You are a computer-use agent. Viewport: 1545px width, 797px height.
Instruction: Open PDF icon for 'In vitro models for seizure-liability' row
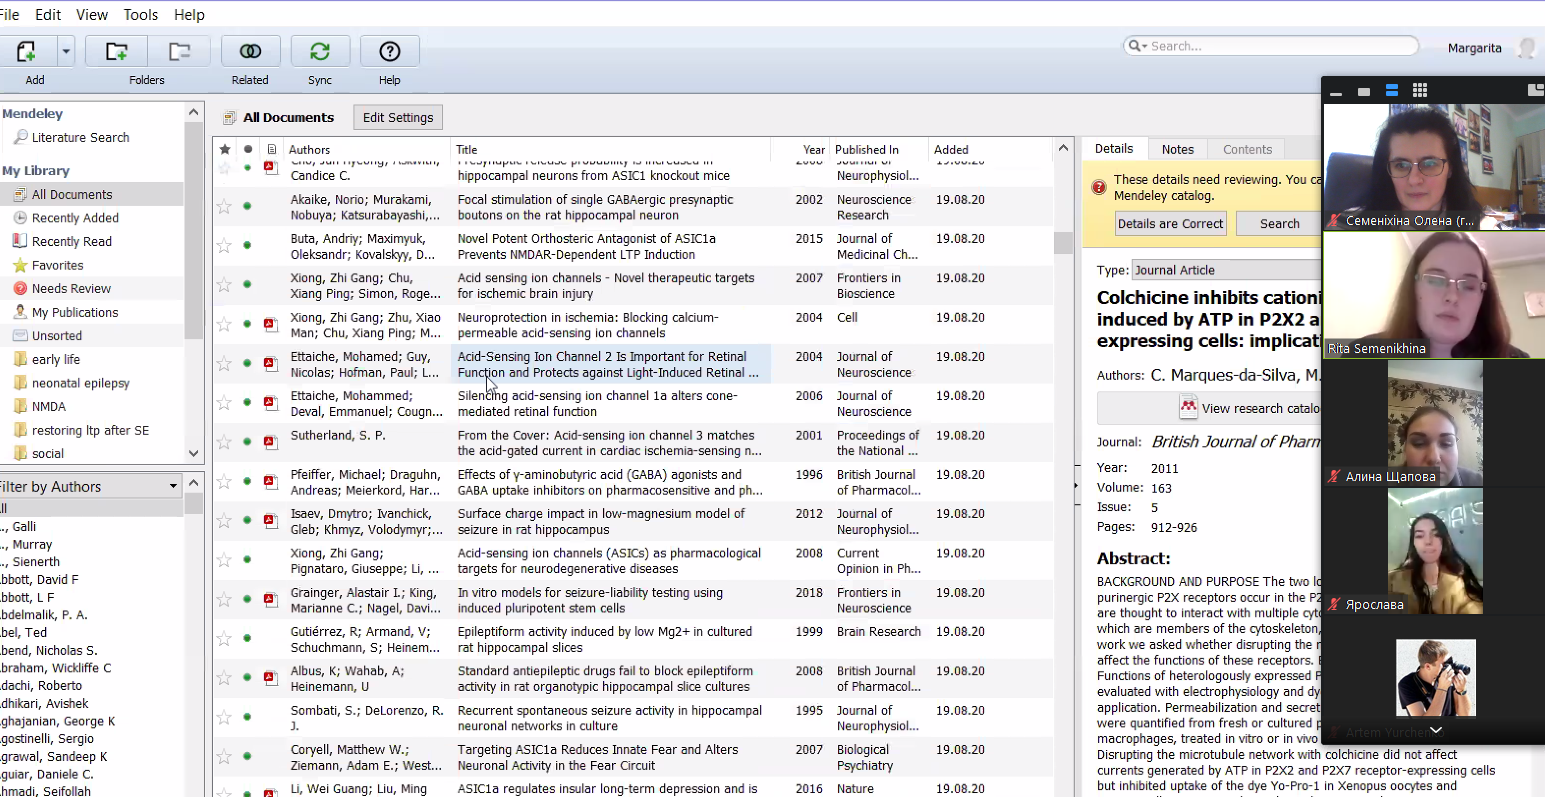[x=270, y=600]
